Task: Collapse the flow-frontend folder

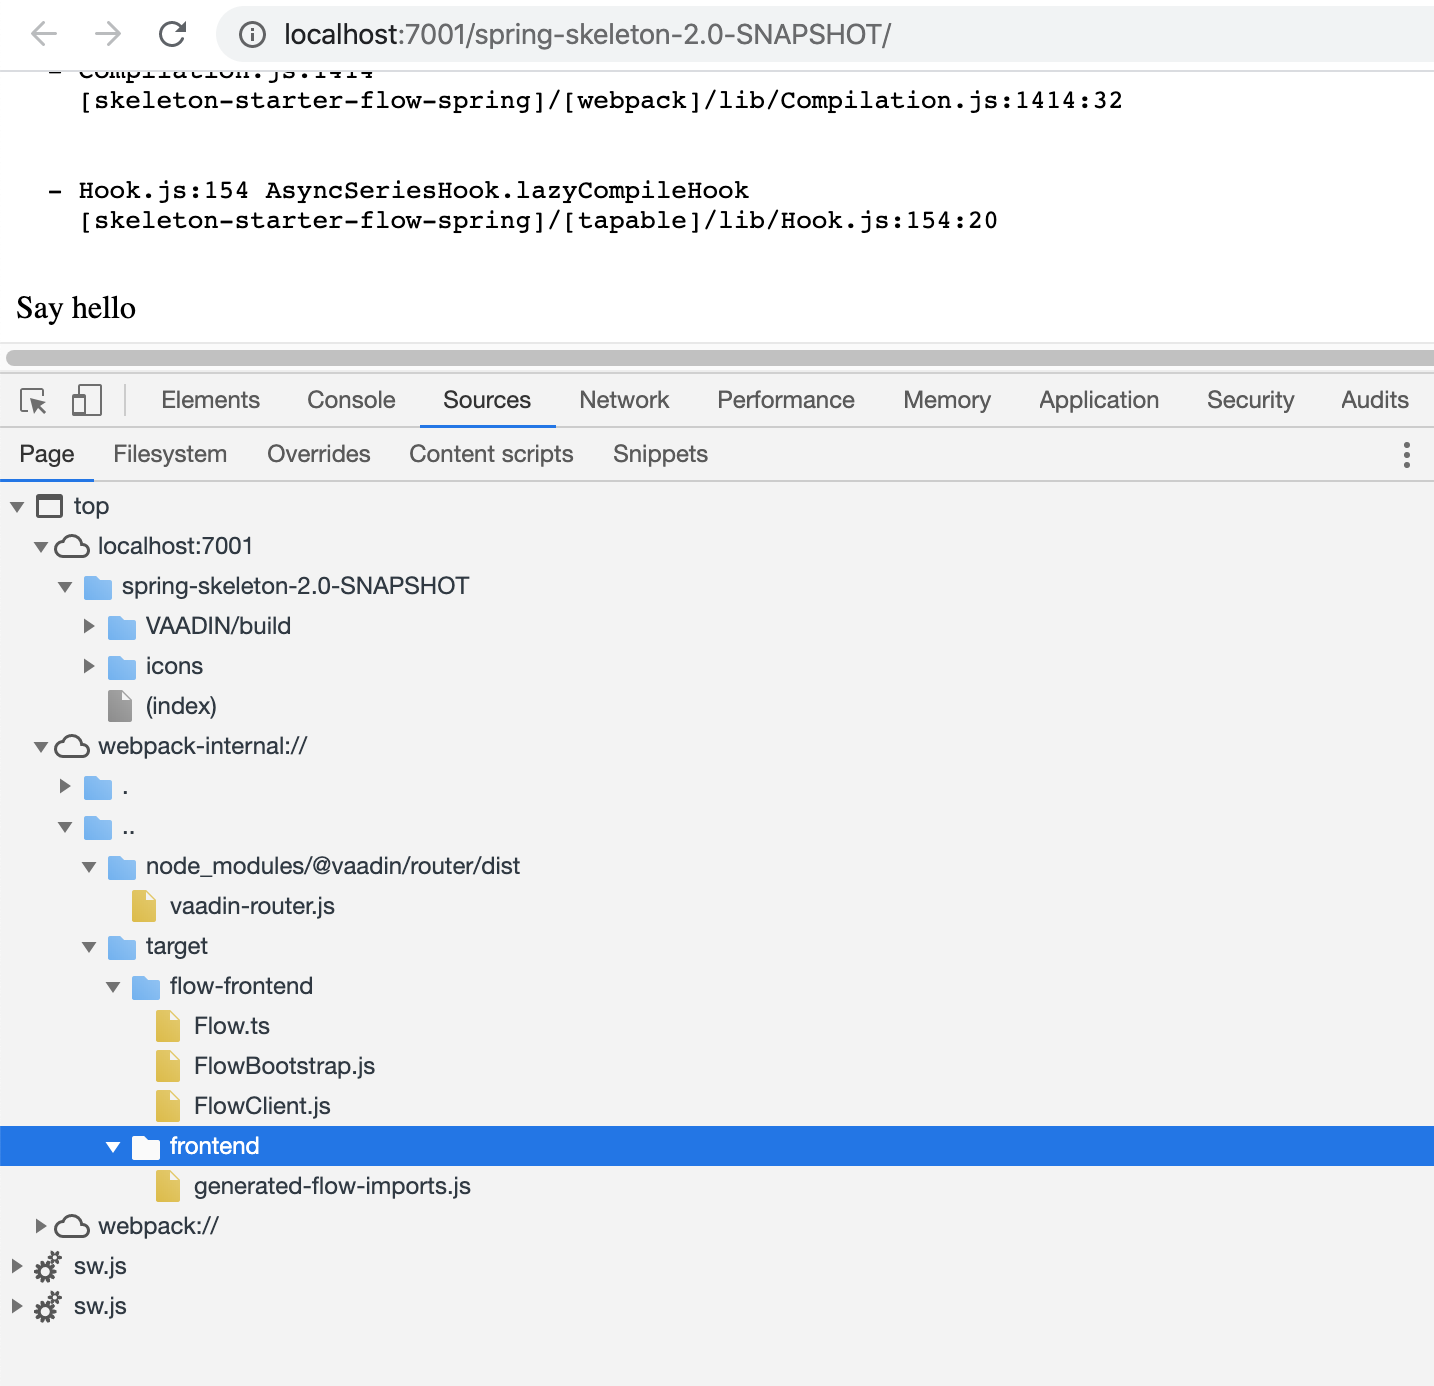Action: coord(113,986)
